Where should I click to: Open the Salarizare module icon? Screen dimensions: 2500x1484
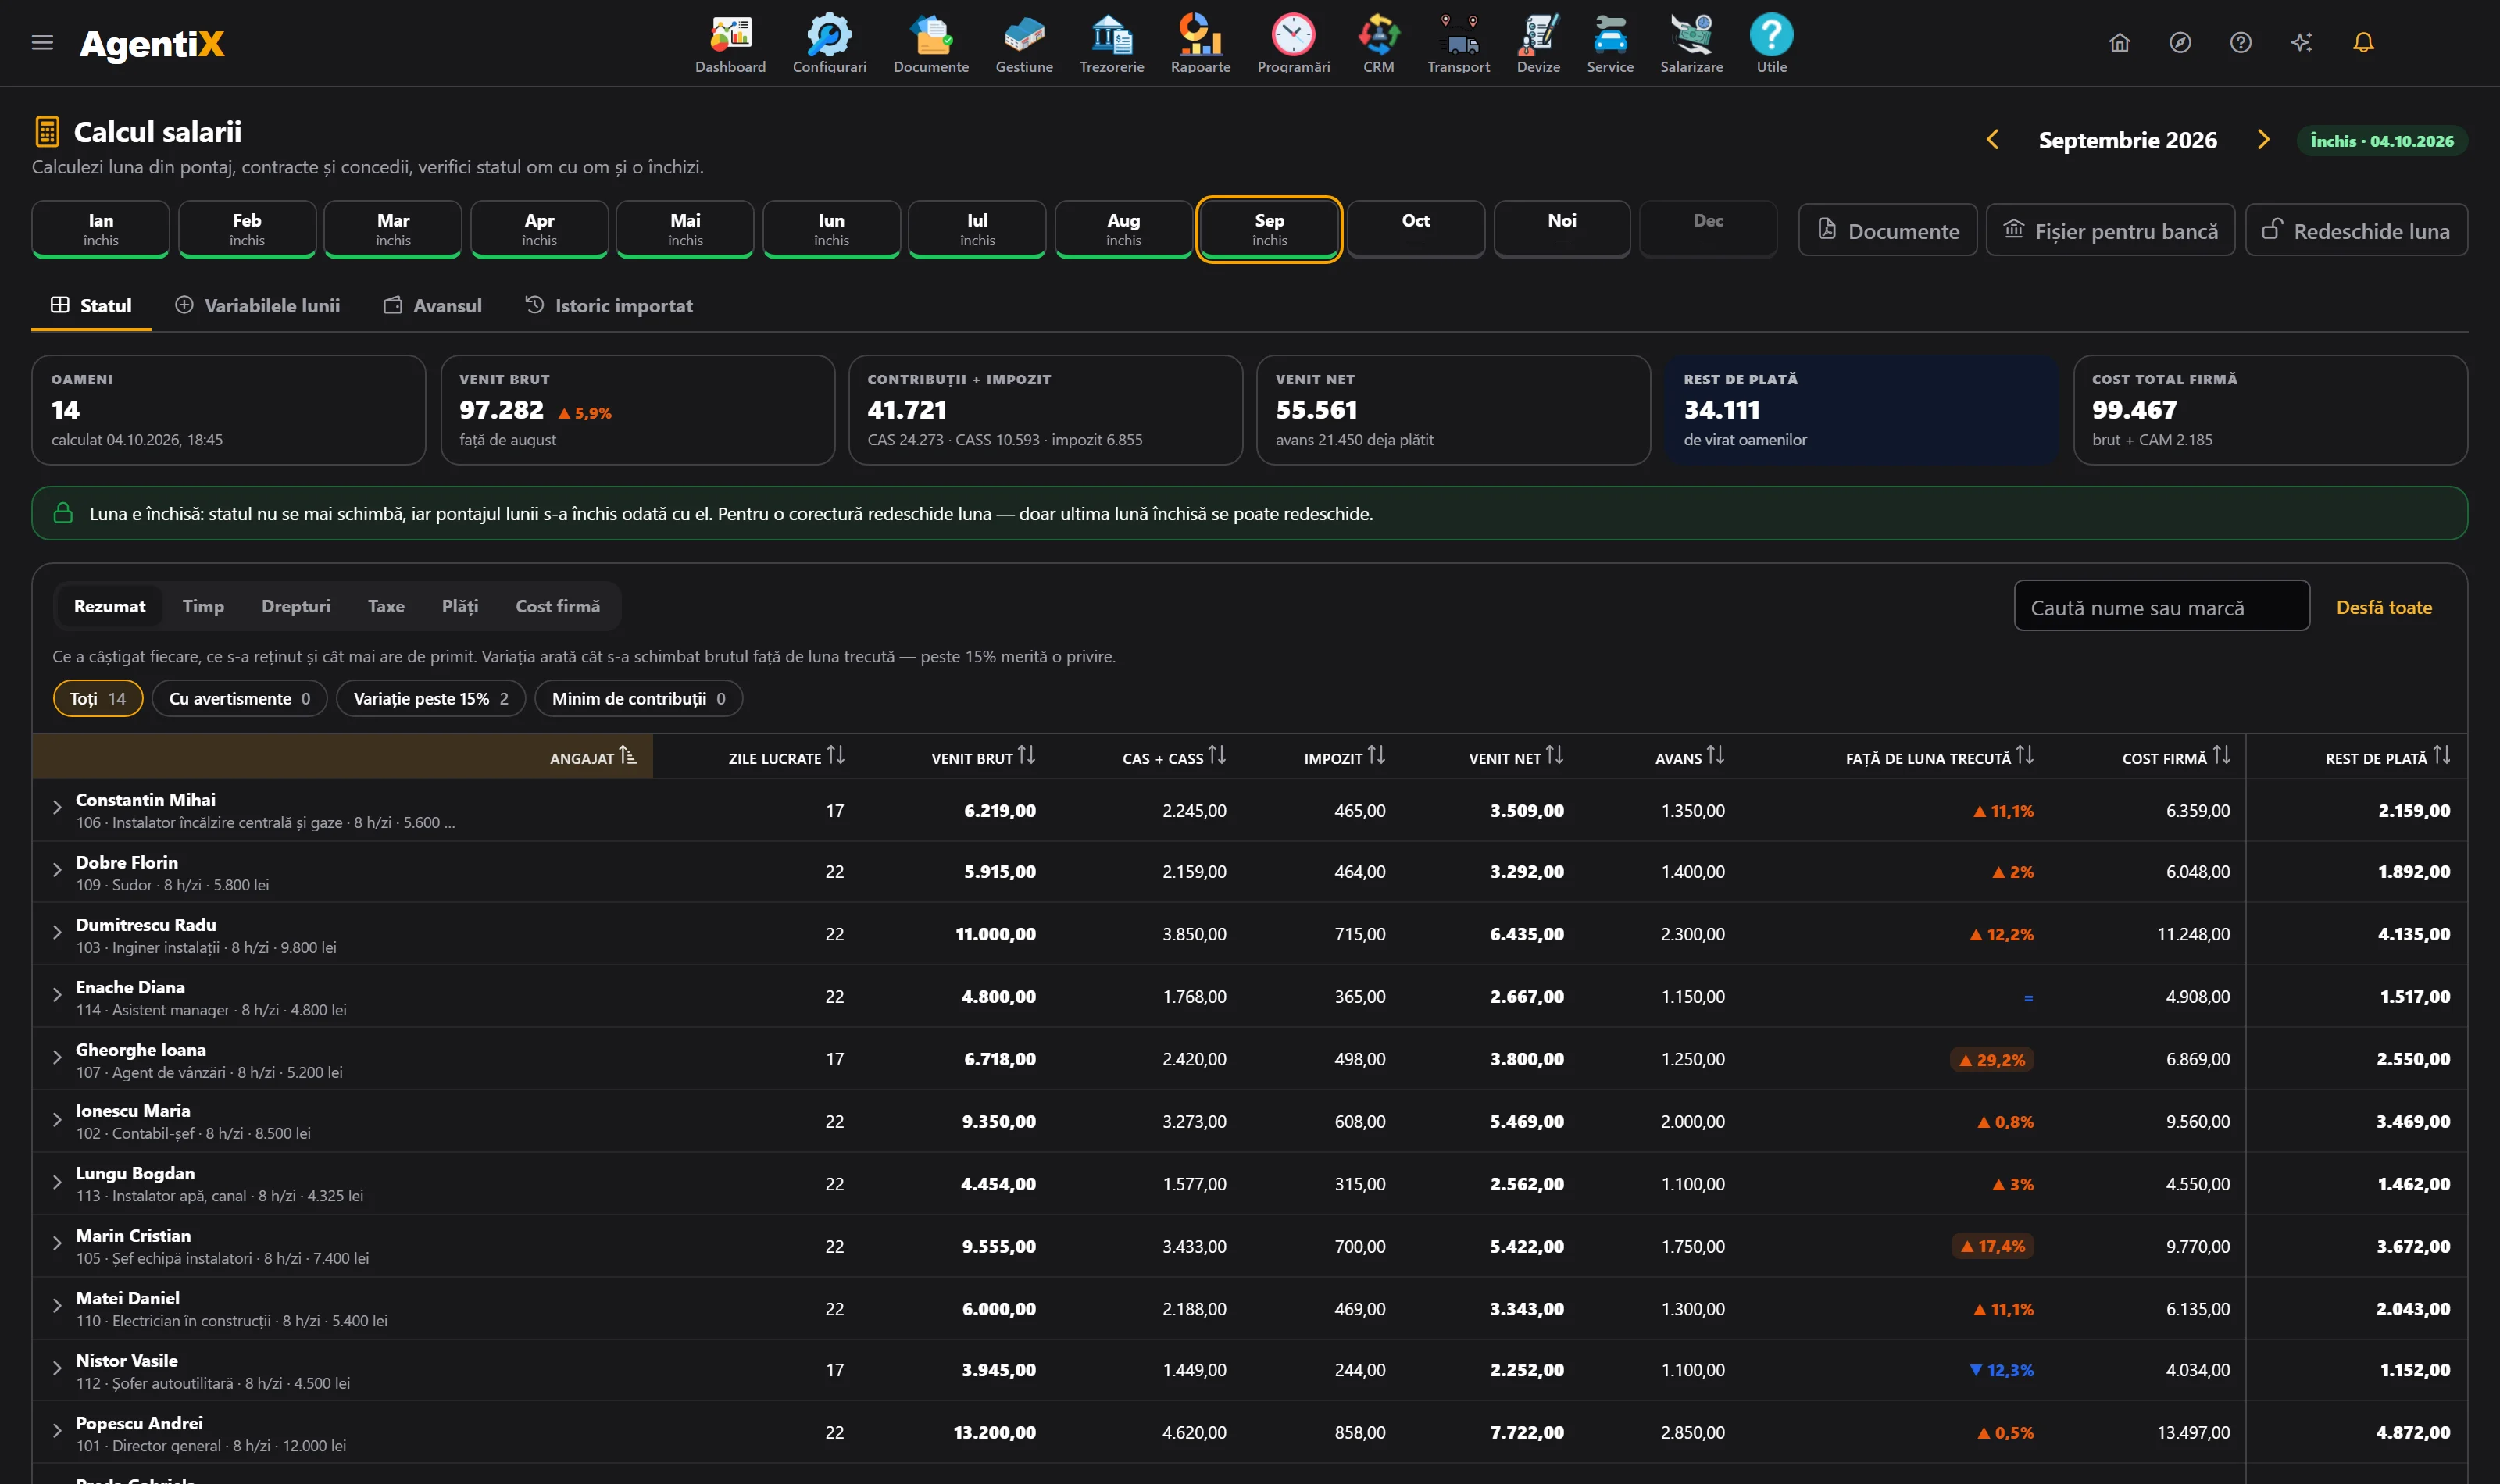[x=1691, y=43]
